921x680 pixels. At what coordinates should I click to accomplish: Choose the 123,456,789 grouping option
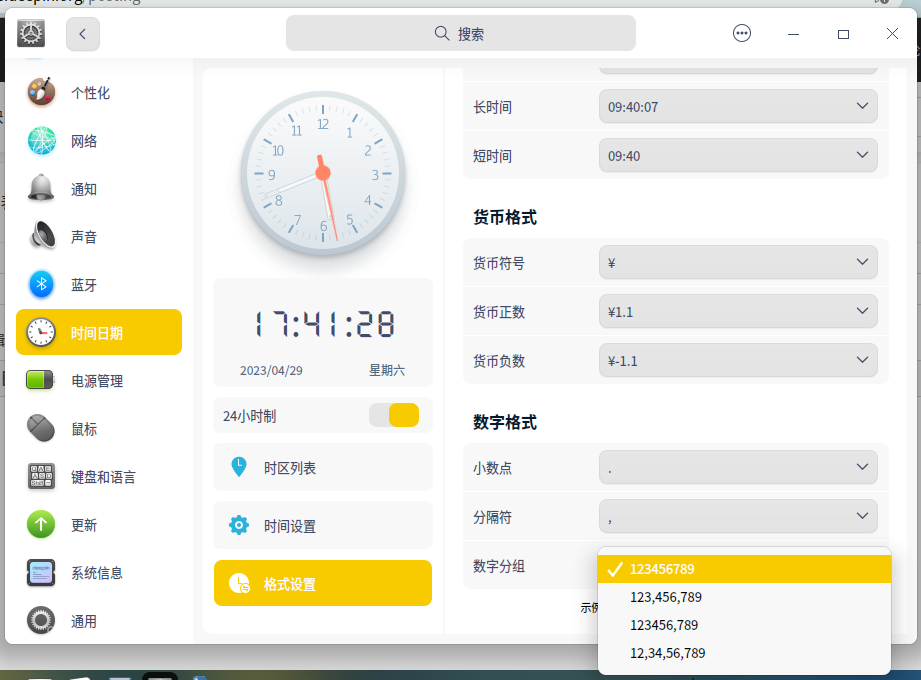744,597
